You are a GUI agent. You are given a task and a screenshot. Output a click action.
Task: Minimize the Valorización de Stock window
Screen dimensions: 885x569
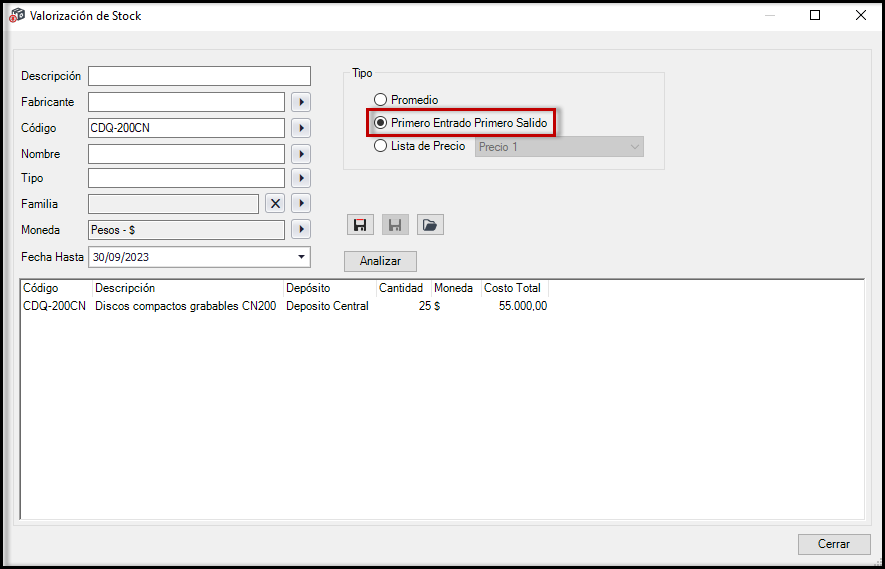[x=769, y=15]
